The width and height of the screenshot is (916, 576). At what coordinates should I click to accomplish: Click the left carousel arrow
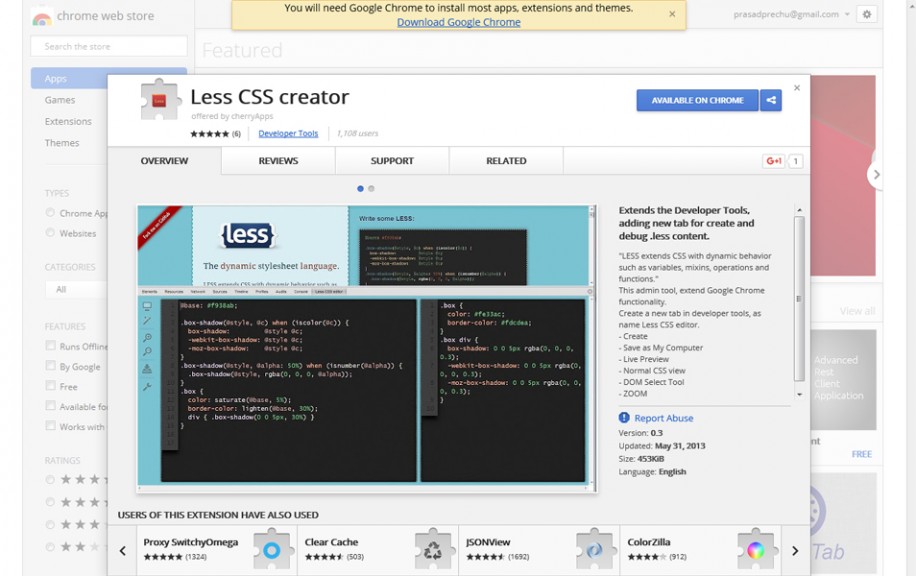122,549
